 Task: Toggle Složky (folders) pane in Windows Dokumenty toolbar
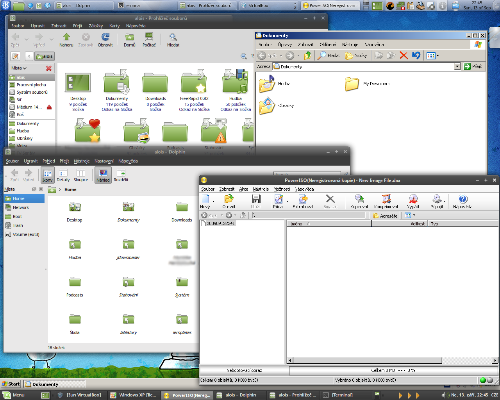[356, 55]
